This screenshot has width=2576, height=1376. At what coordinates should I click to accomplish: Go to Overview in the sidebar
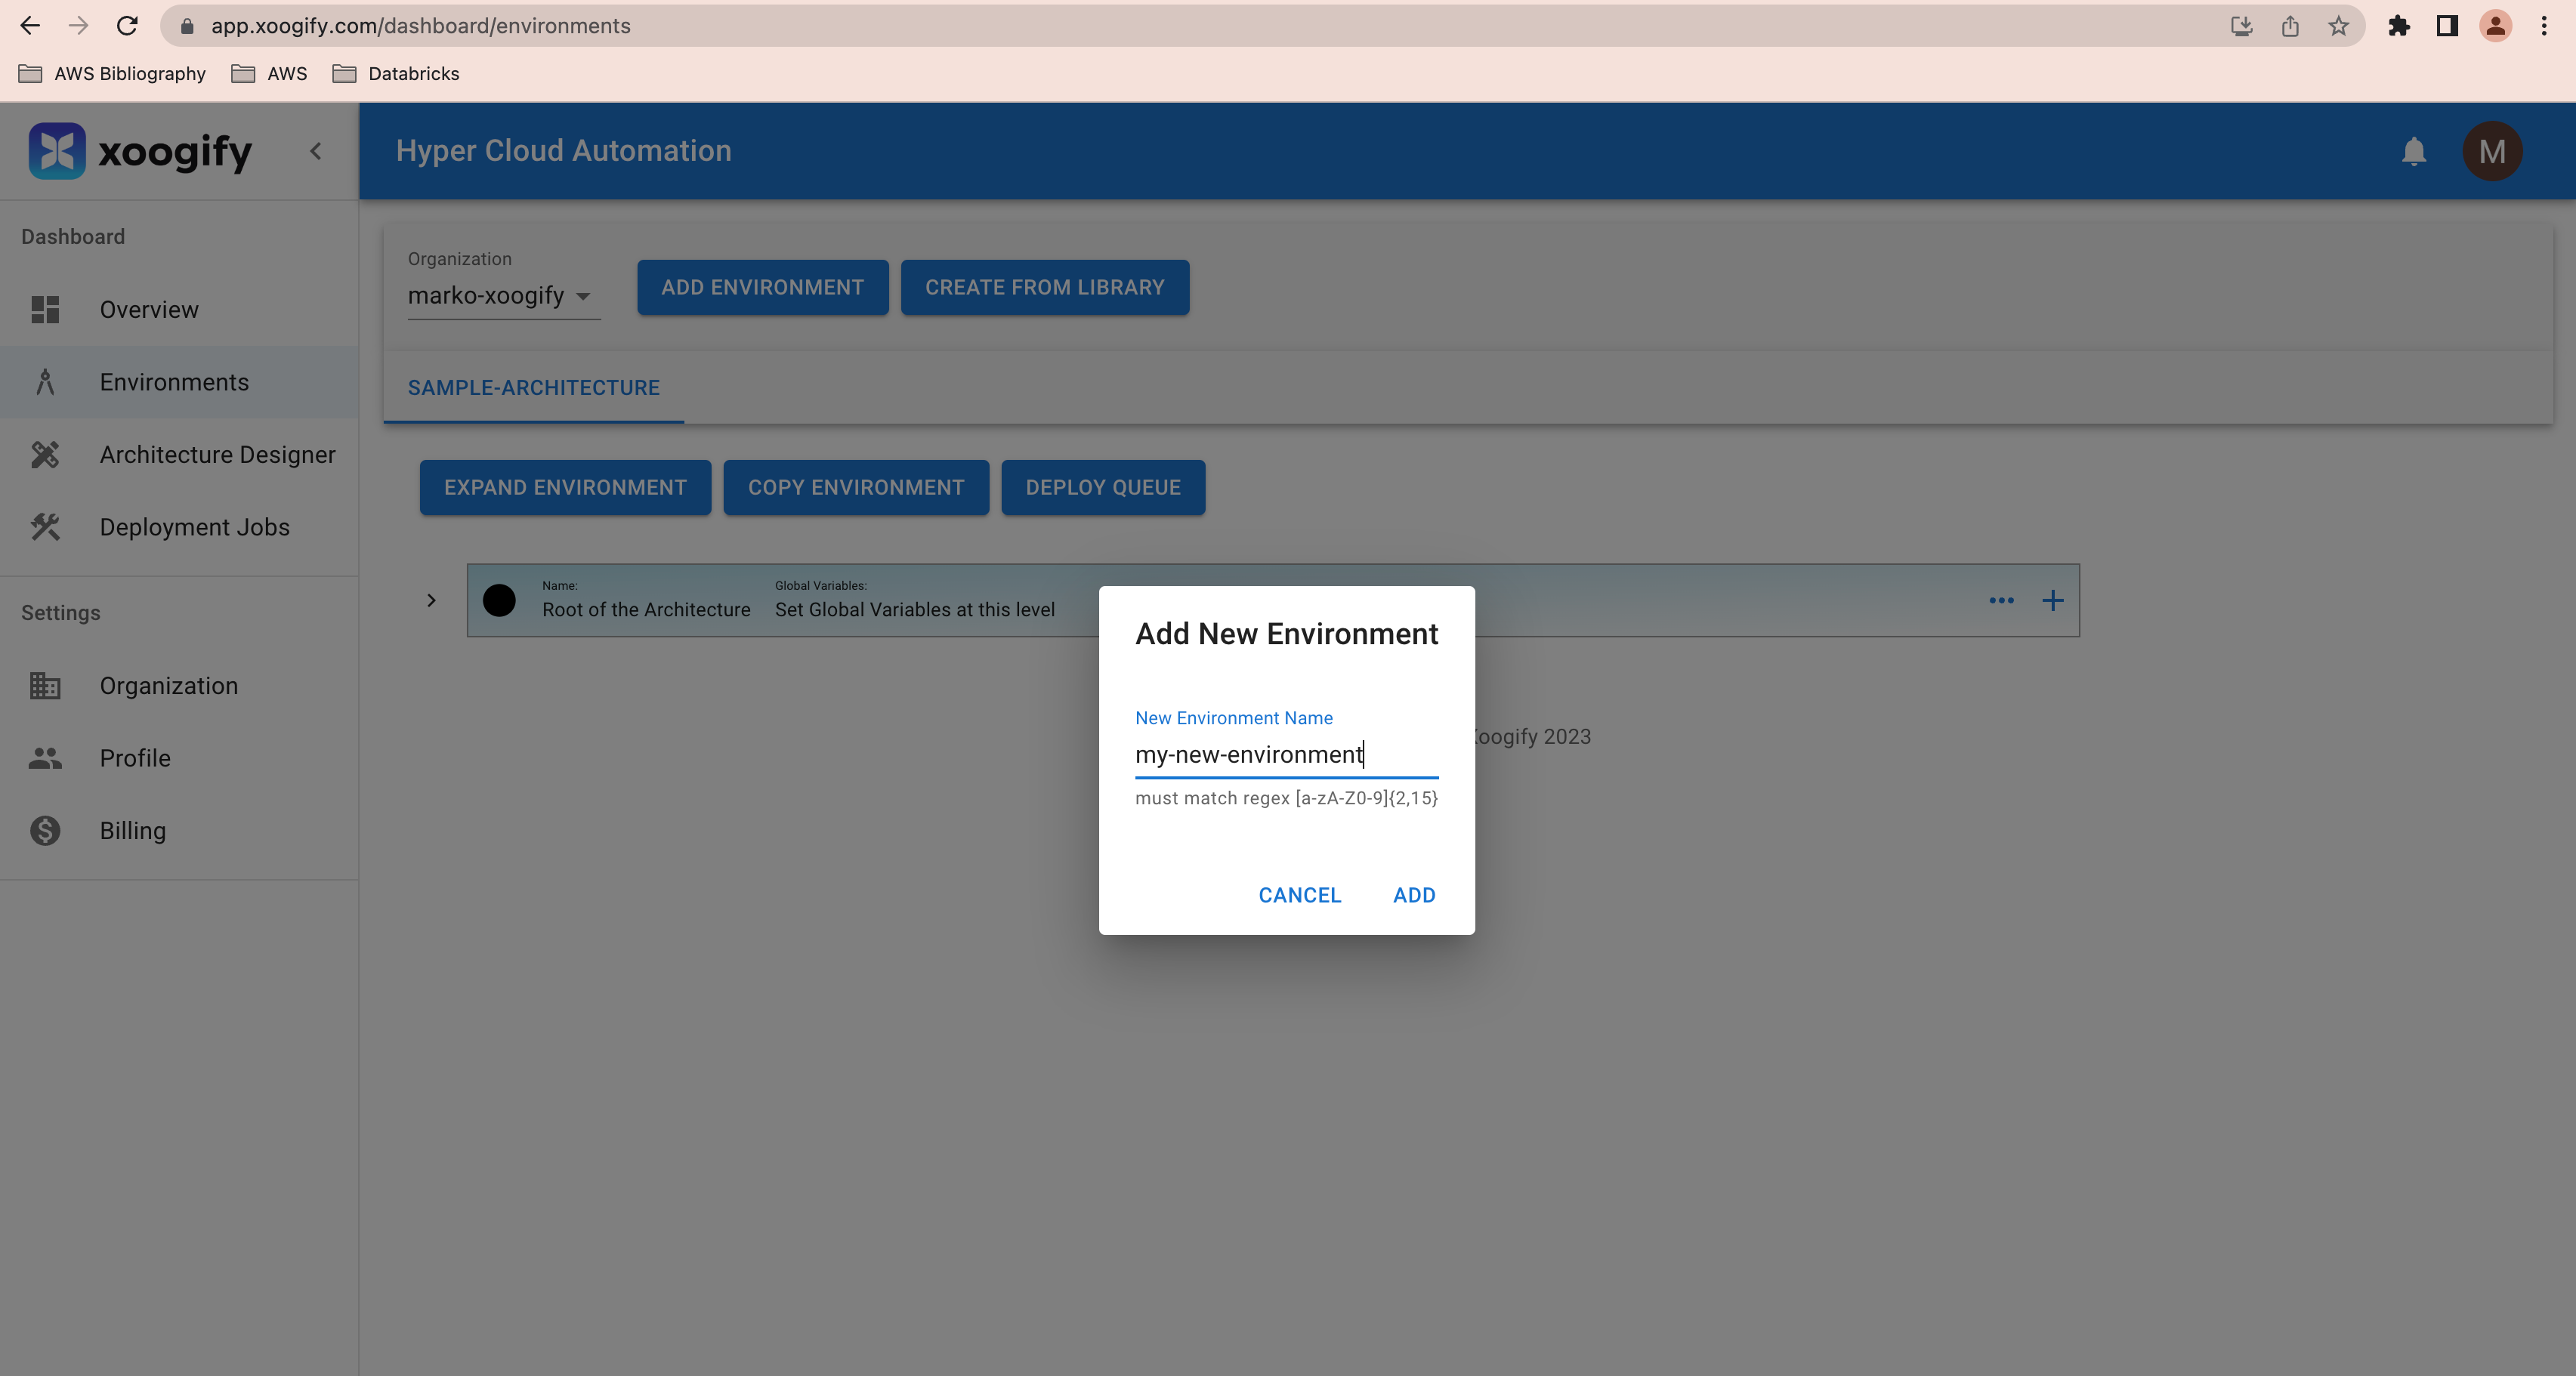pyautogui.click(x=149, y=310)
